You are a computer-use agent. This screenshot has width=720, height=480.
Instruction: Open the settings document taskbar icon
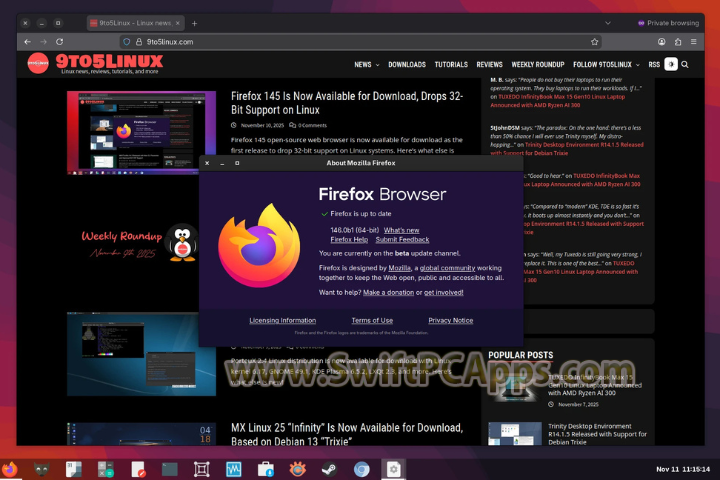[x=394, y=469]
